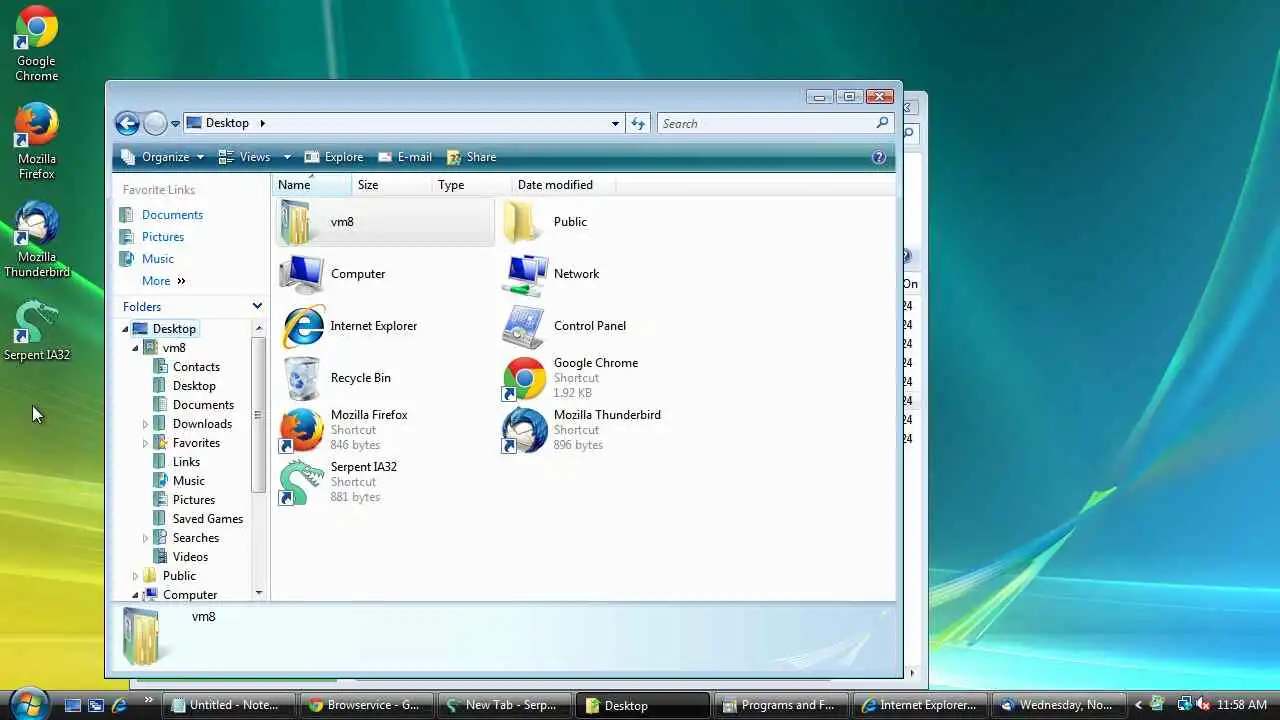1280x720 pixels.
Task: Select the Public folder in file list
Action: (x=545, y=222)
